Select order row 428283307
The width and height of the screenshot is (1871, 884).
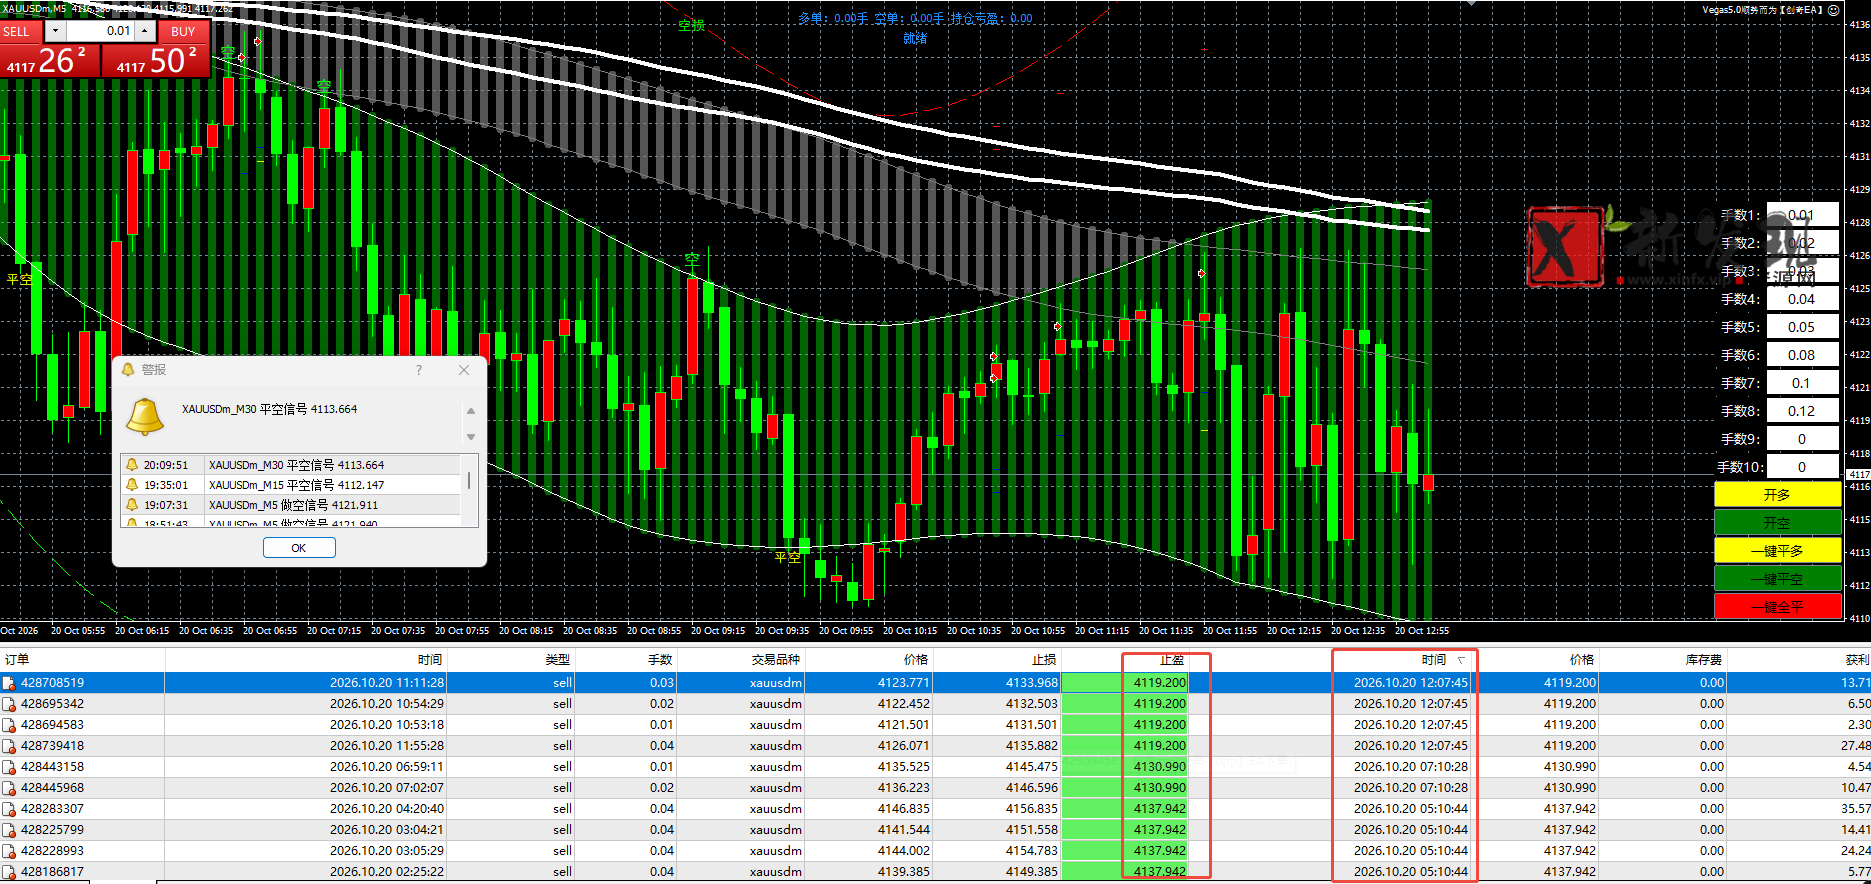tap(935, 809)
